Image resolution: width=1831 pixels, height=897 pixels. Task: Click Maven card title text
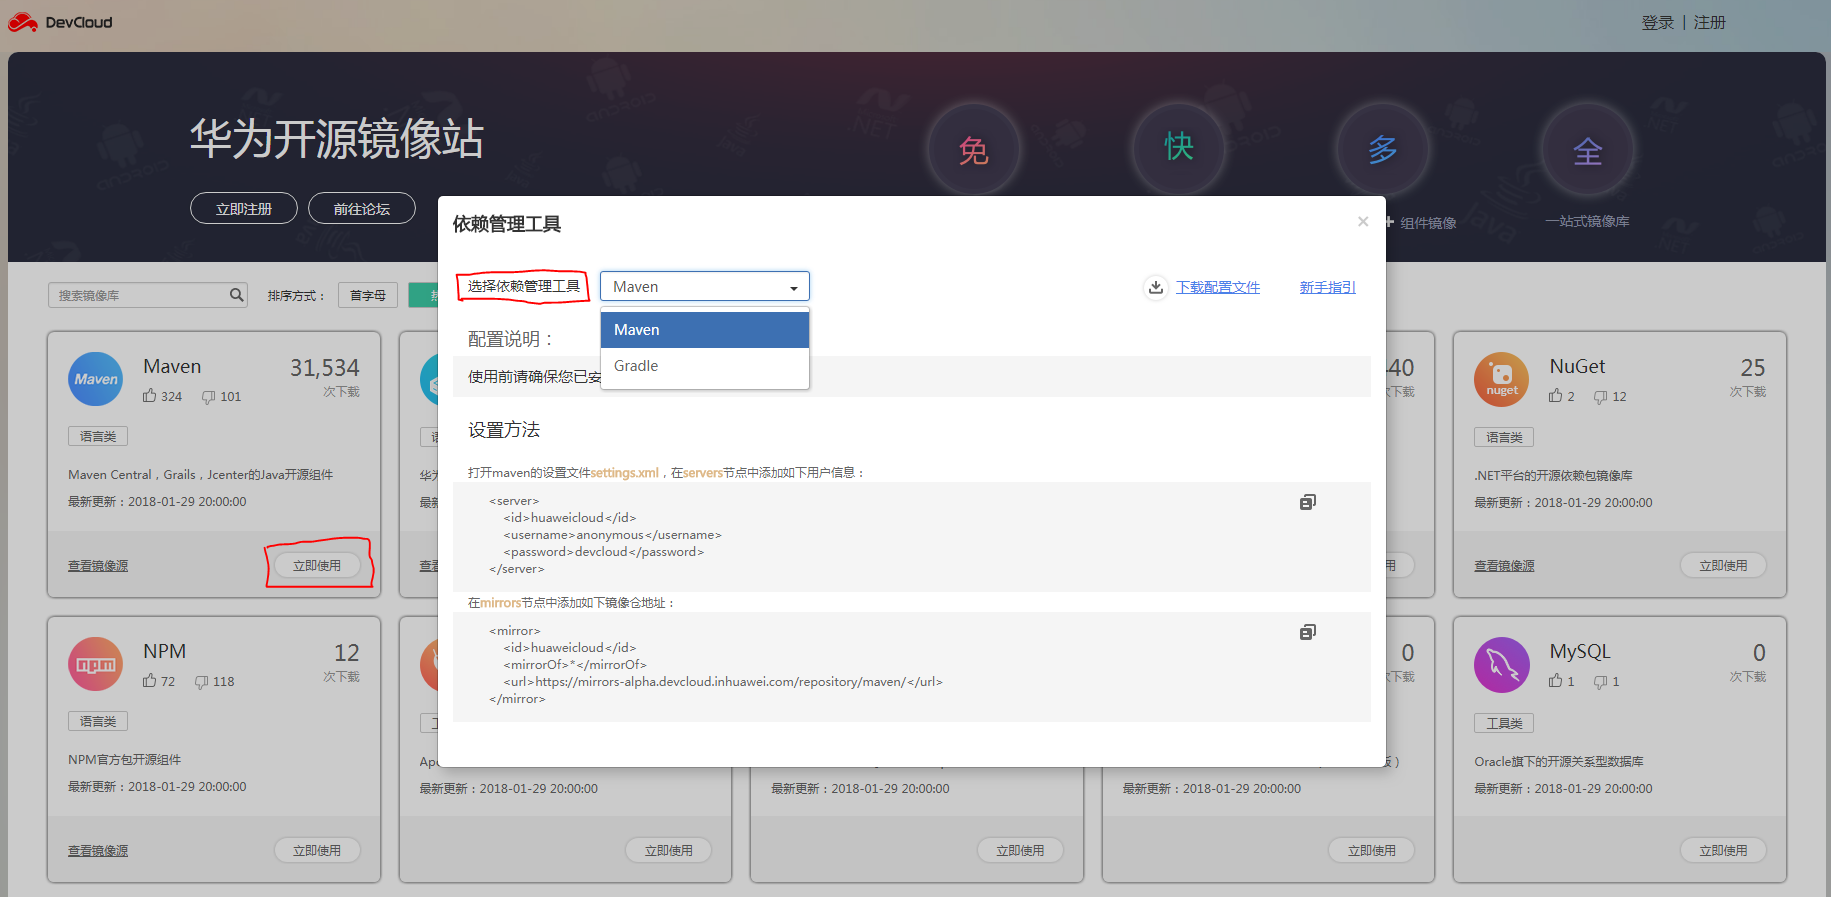click(172, 366)
